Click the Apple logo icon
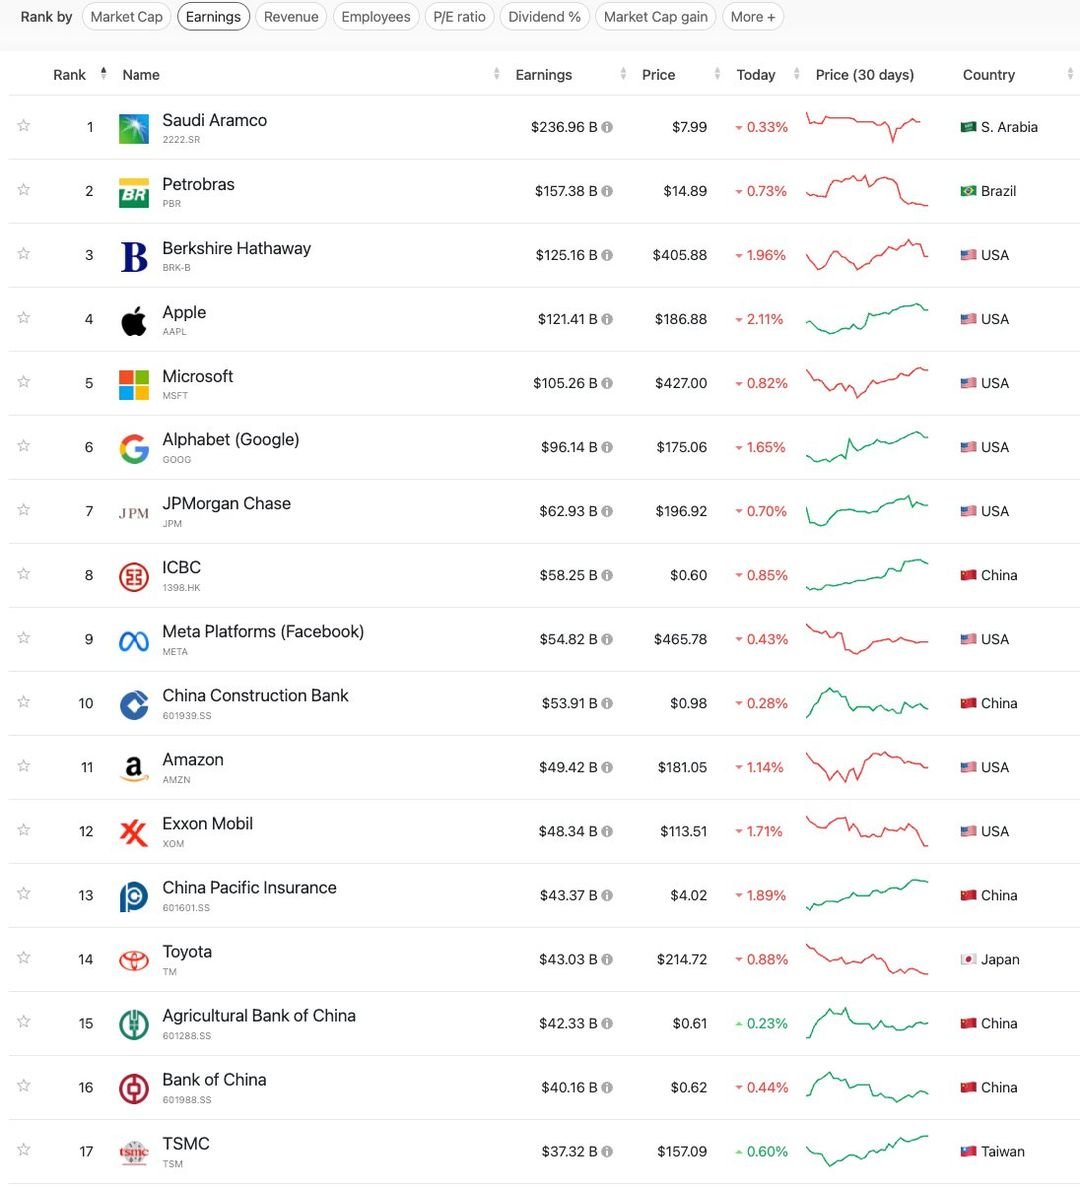The width and height of the screenshot is (1080, 1186). [134, 321]
